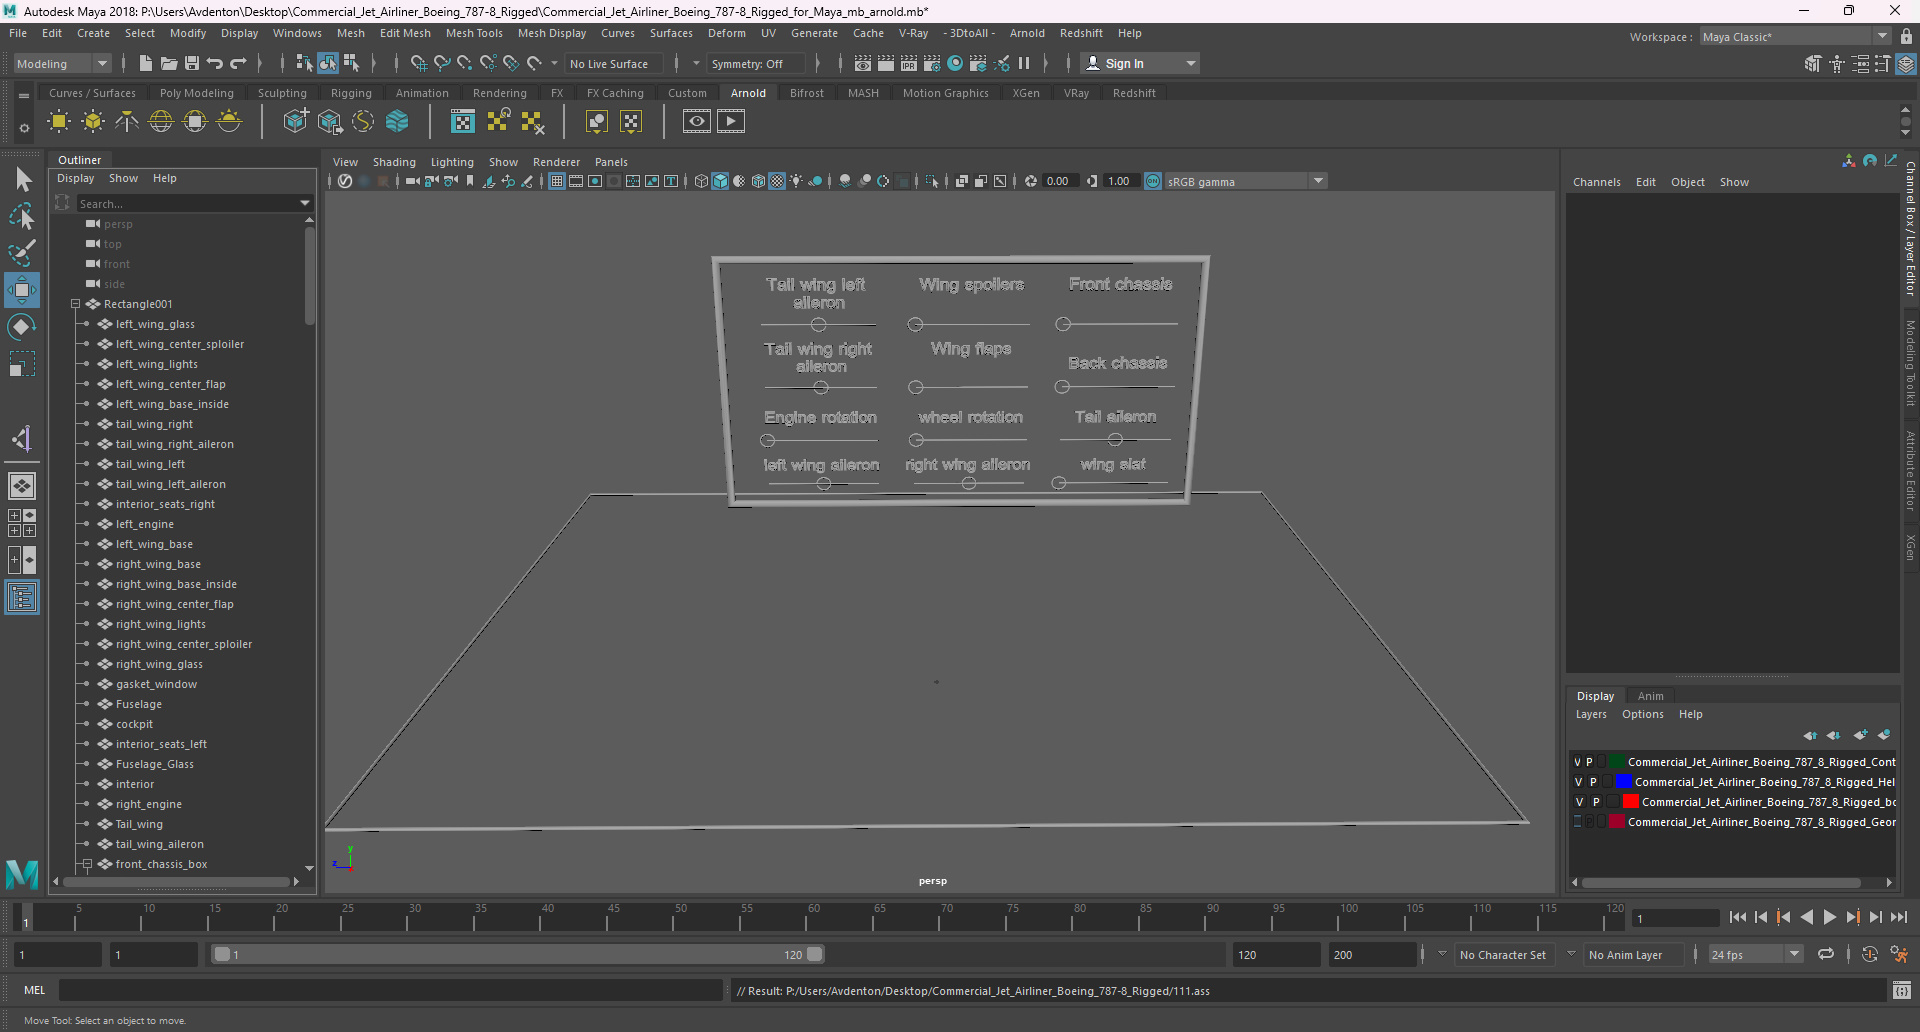Image resolution: width=1920 pixels, height=1032 pixels.
Task: Create Arnold skydome light shelf icon
Action: [161, 122]
